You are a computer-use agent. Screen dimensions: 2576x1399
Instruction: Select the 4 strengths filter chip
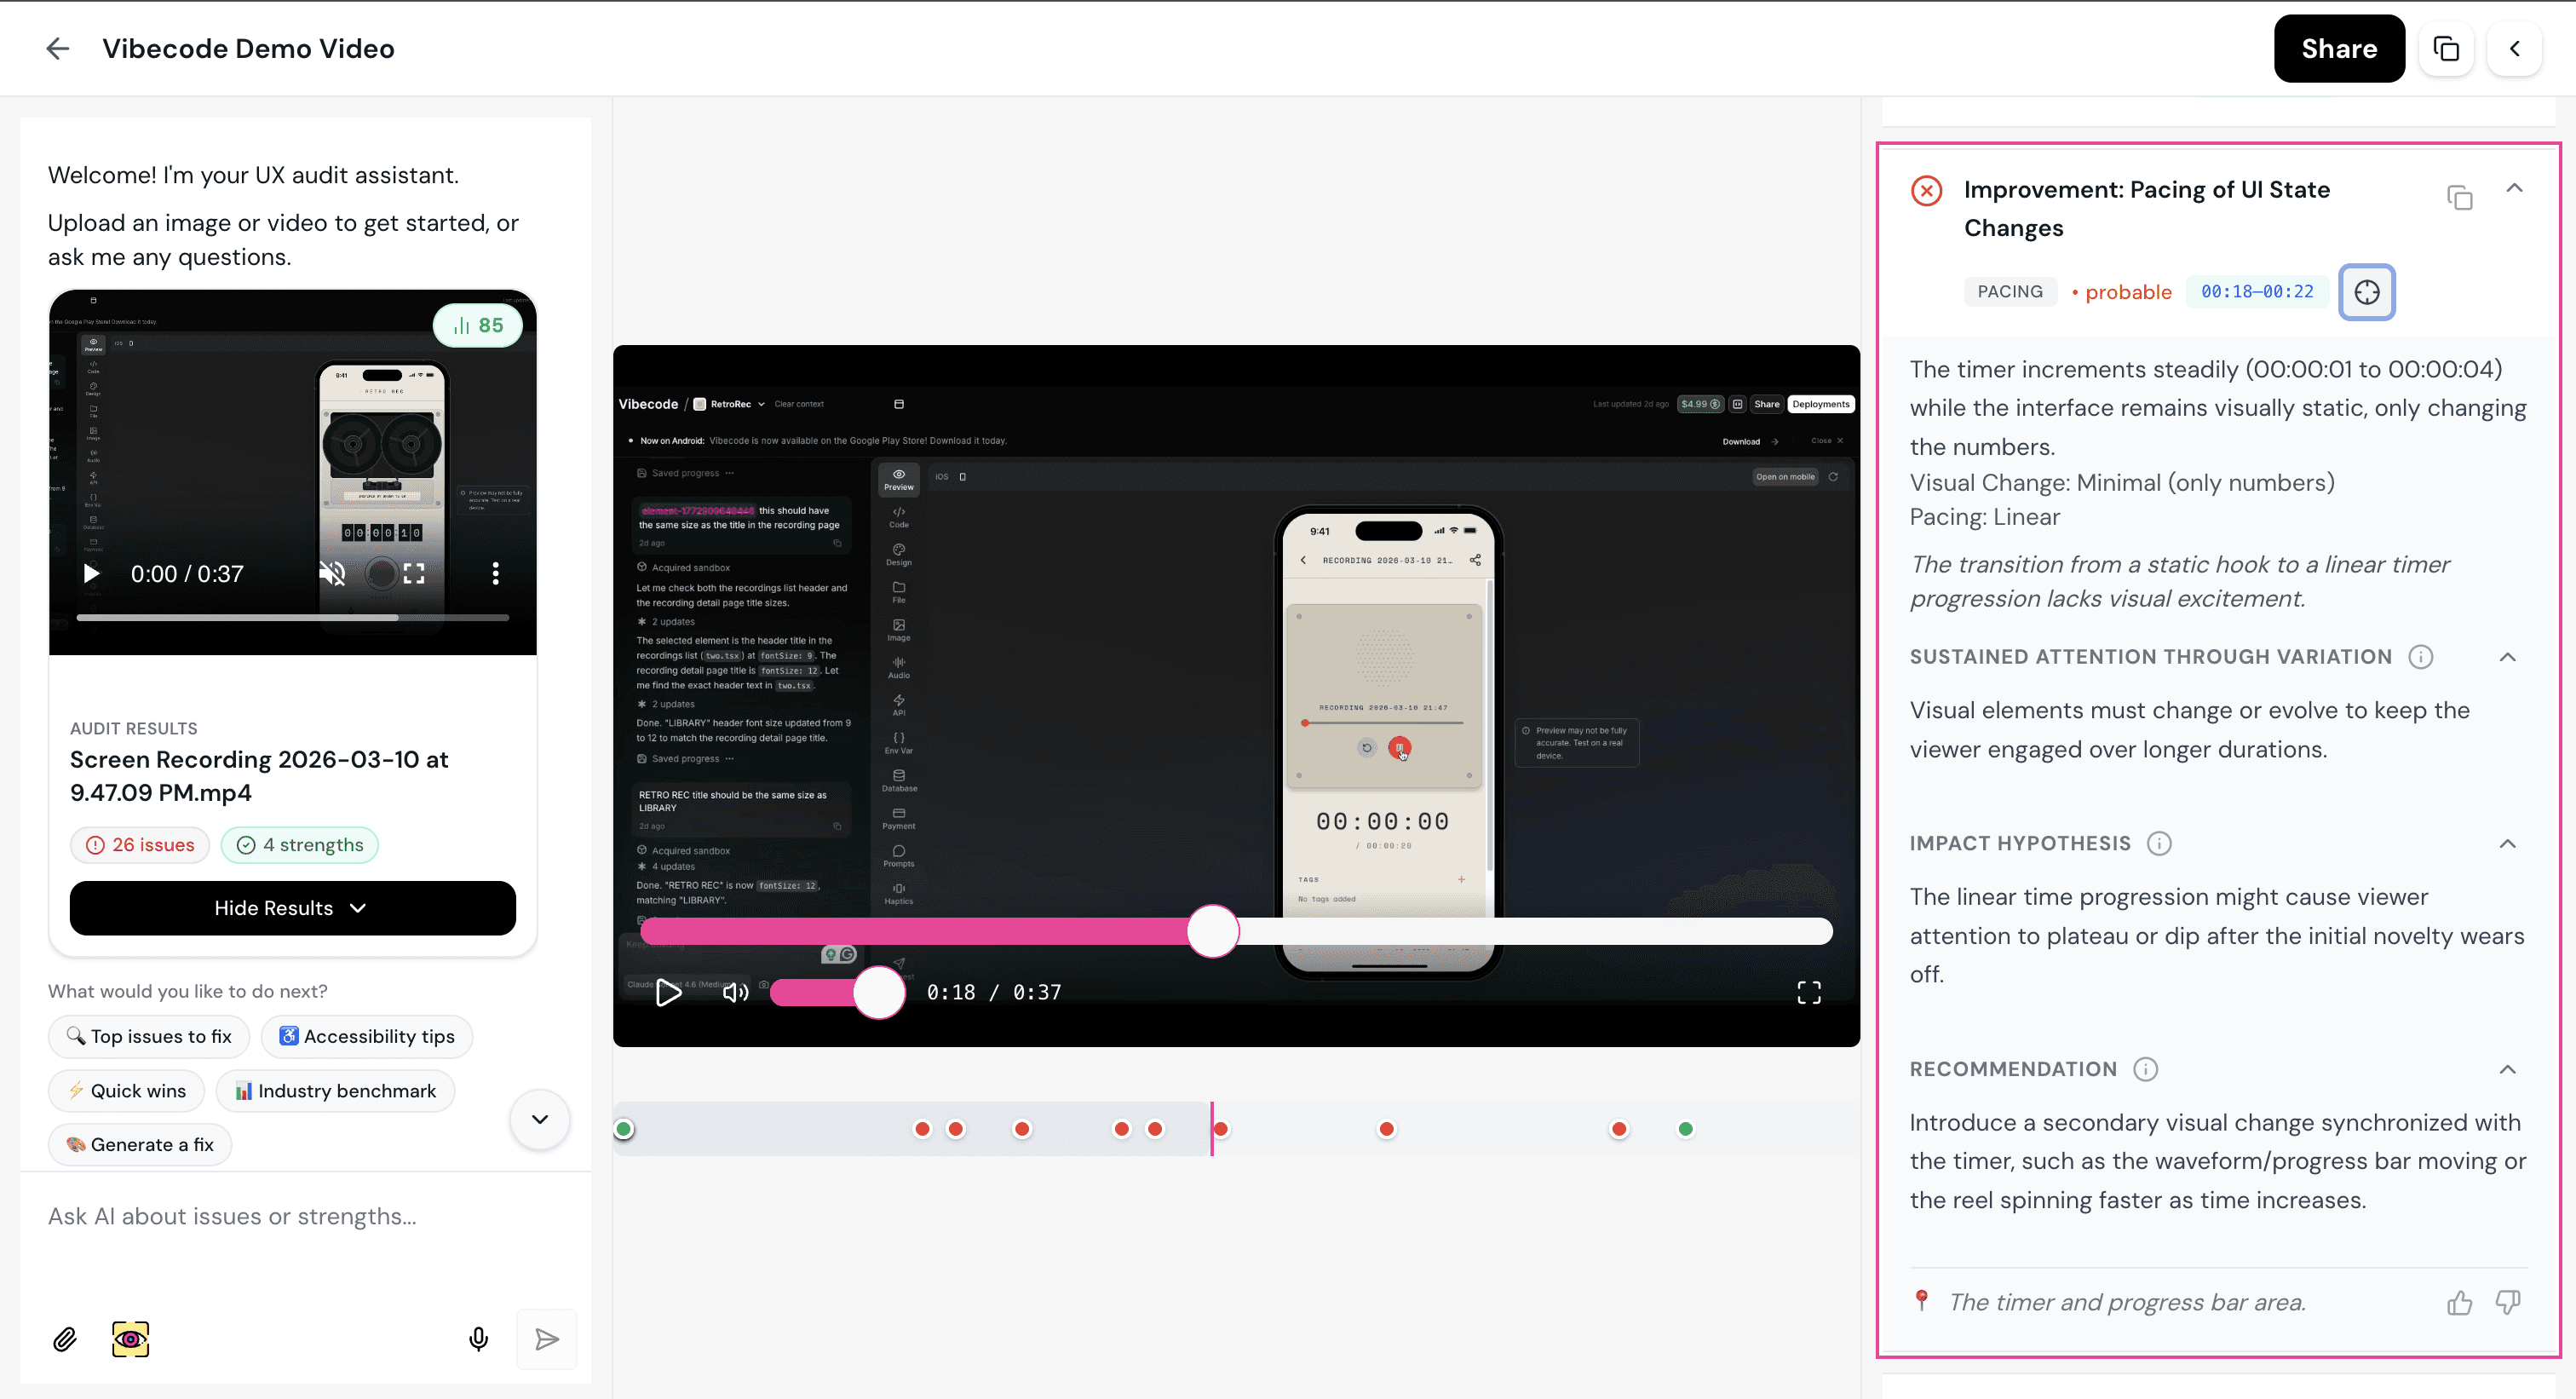(x=299, y=845)
